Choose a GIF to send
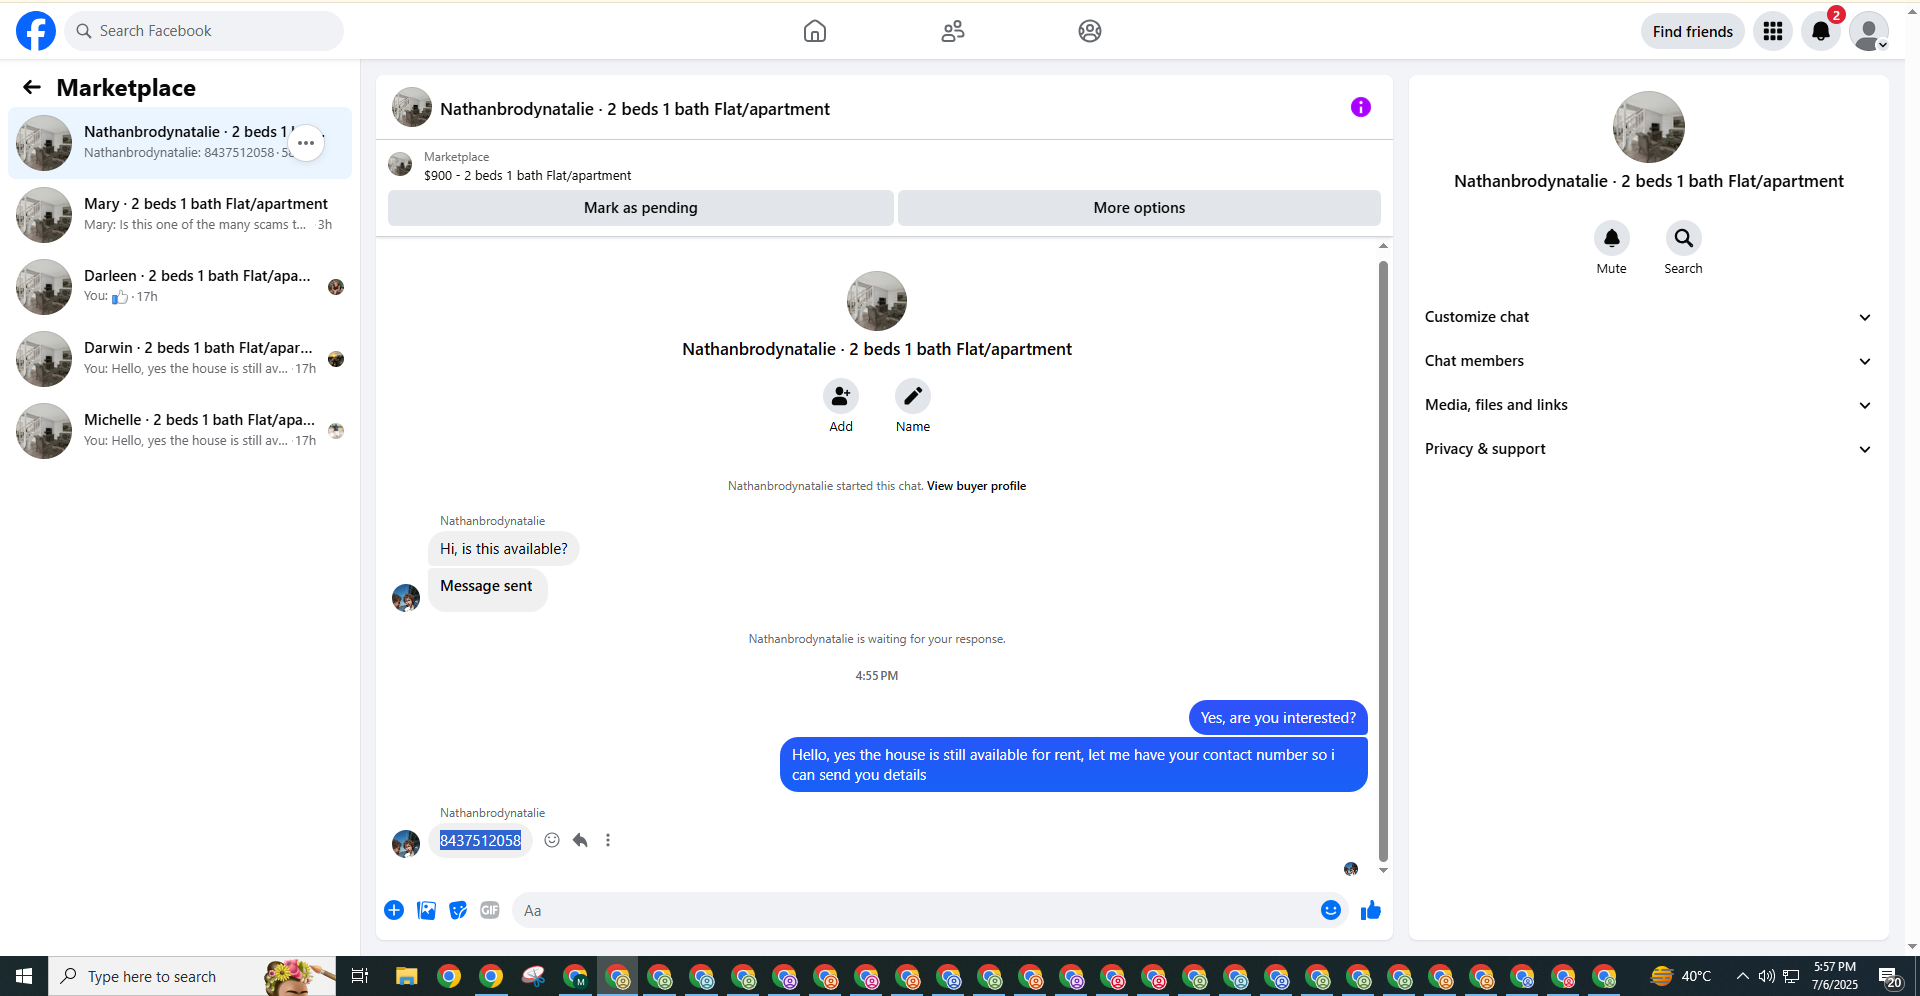The height and width of the screenshot is (996, 1920). click(490, 910)
